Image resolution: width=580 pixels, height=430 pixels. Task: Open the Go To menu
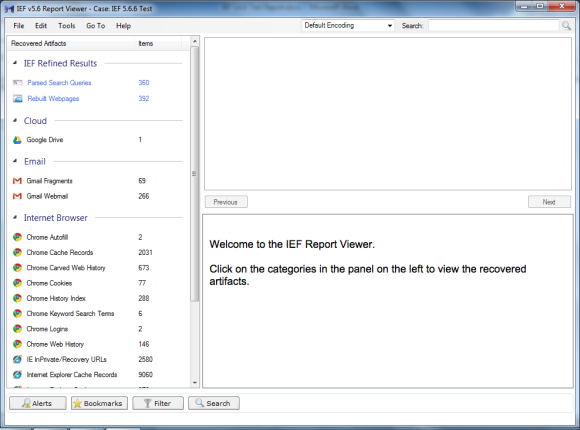point(95,26)
